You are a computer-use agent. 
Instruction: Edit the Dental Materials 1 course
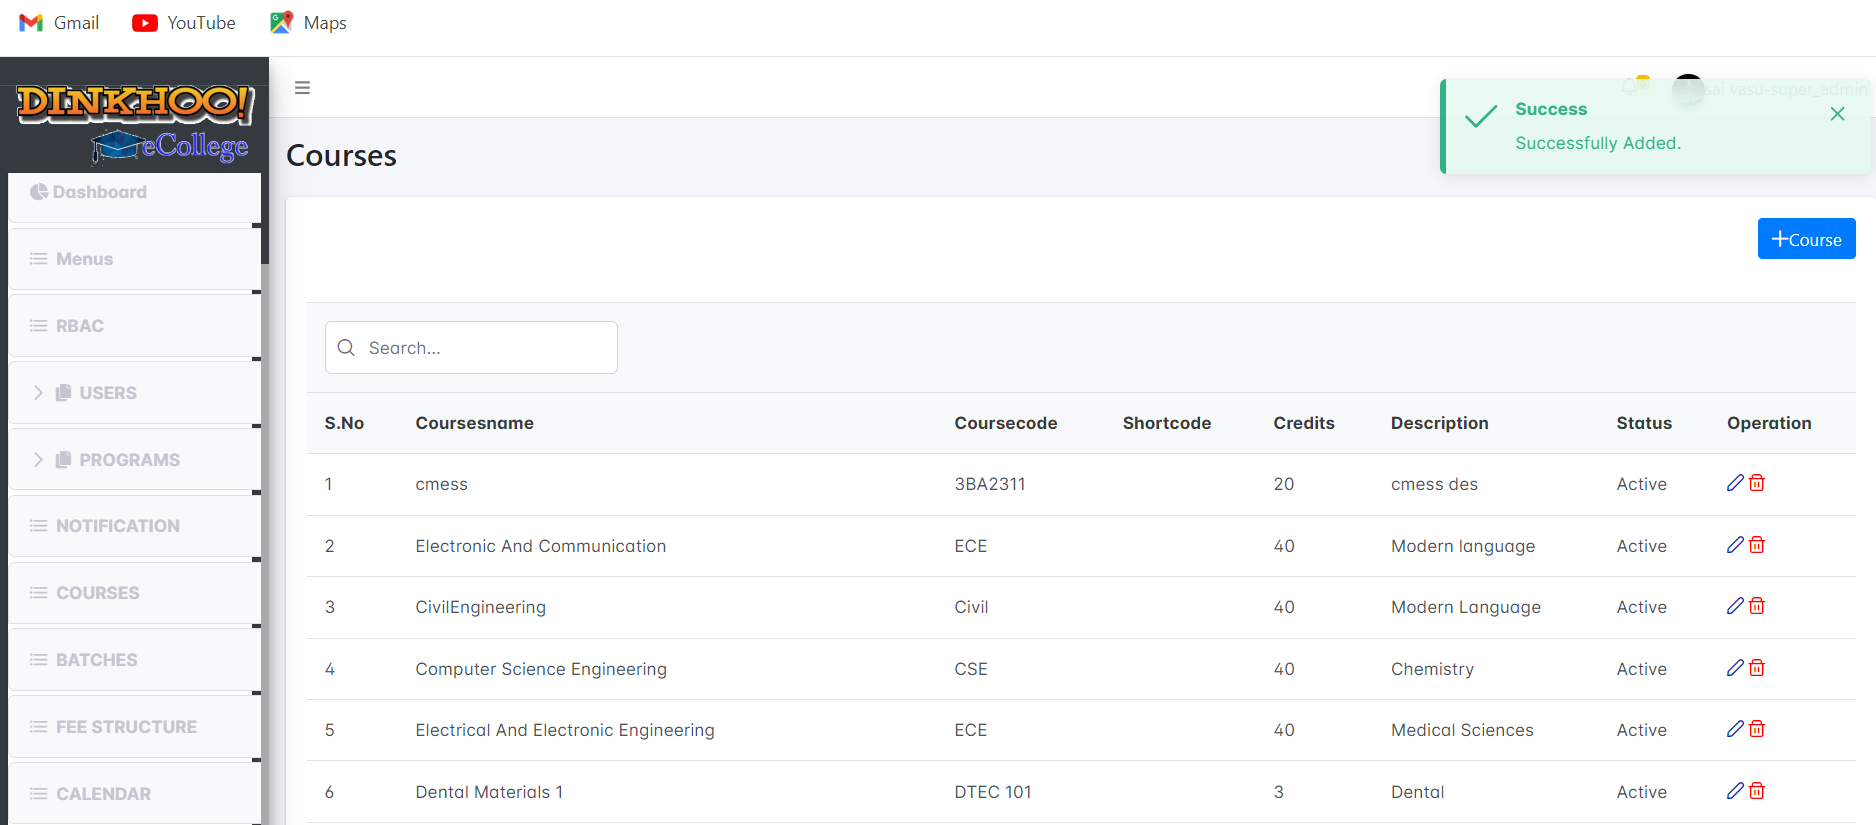1735,791
